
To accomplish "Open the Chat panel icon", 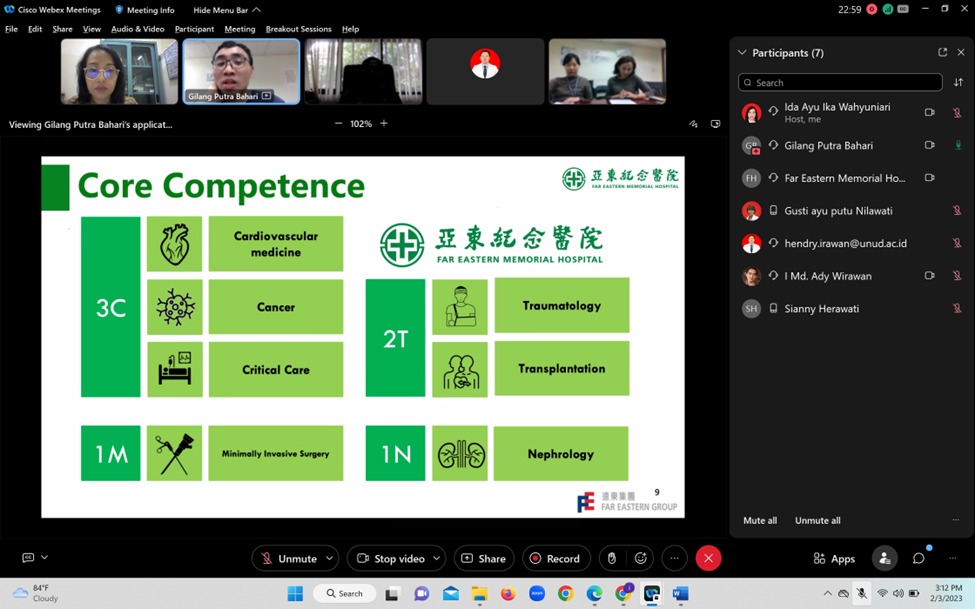I will (918, 558).
